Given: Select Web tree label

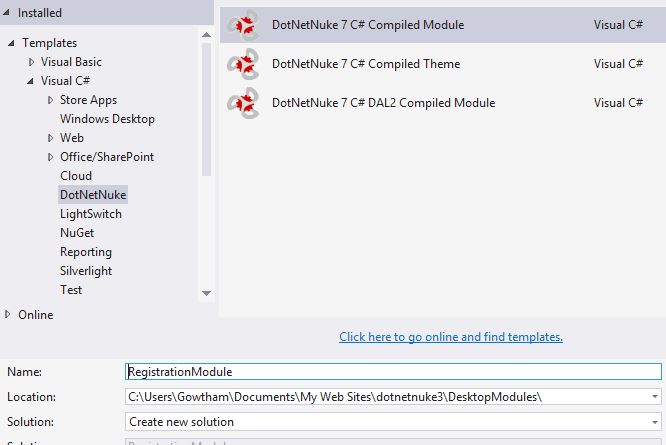Looking at the screenshot, I should pos(72,138).
